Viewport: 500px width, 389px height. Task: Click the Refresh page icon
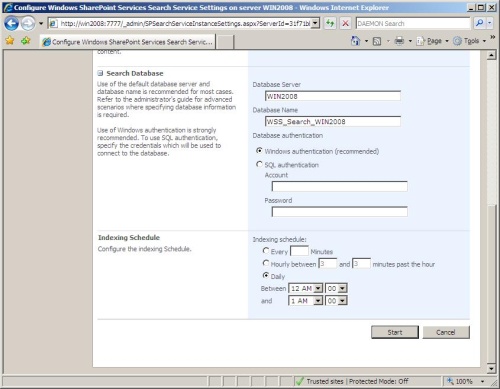(x=330, y=23)
